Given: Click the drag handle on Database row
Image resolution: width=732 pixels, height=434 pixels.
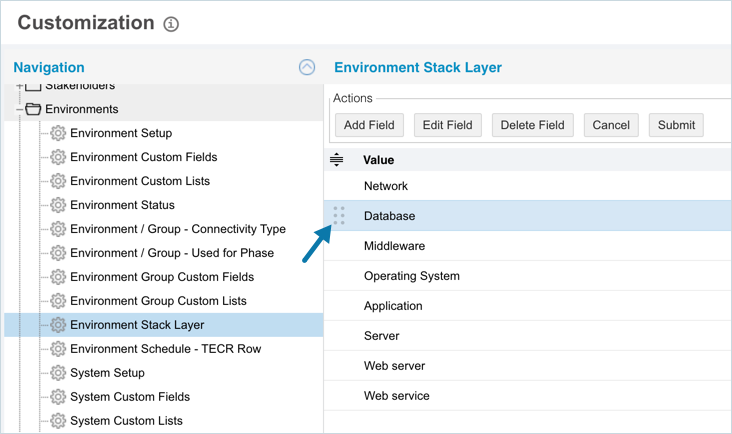Looking at the screenshot, I should click(339, 216).
